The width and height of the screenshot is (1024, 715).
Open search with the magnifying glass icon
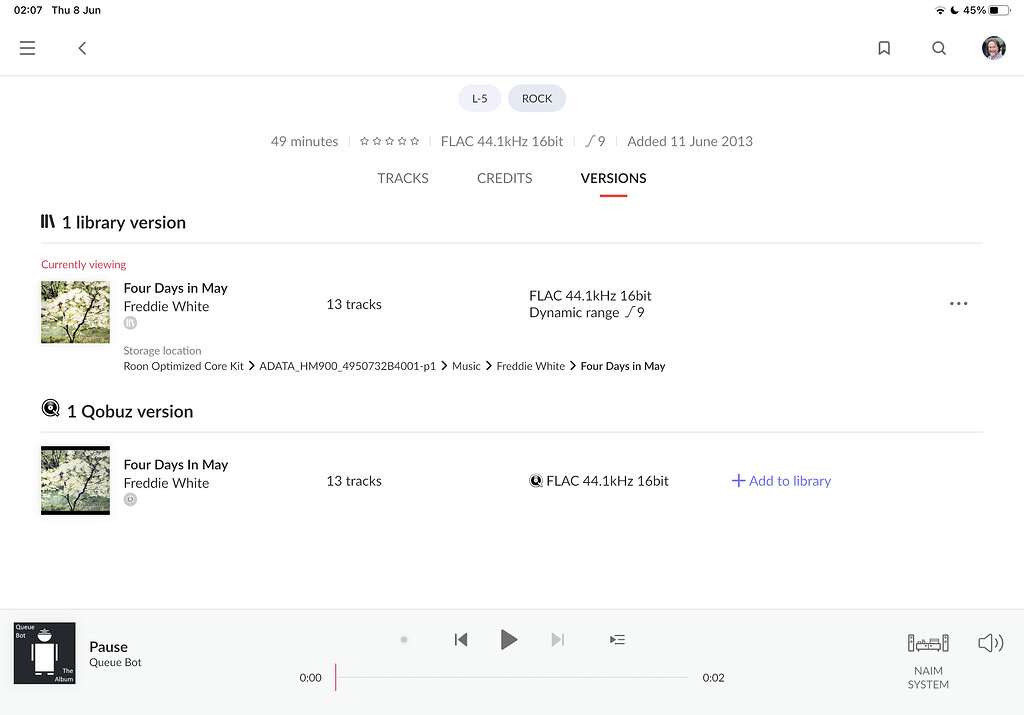tap(938, 47)
